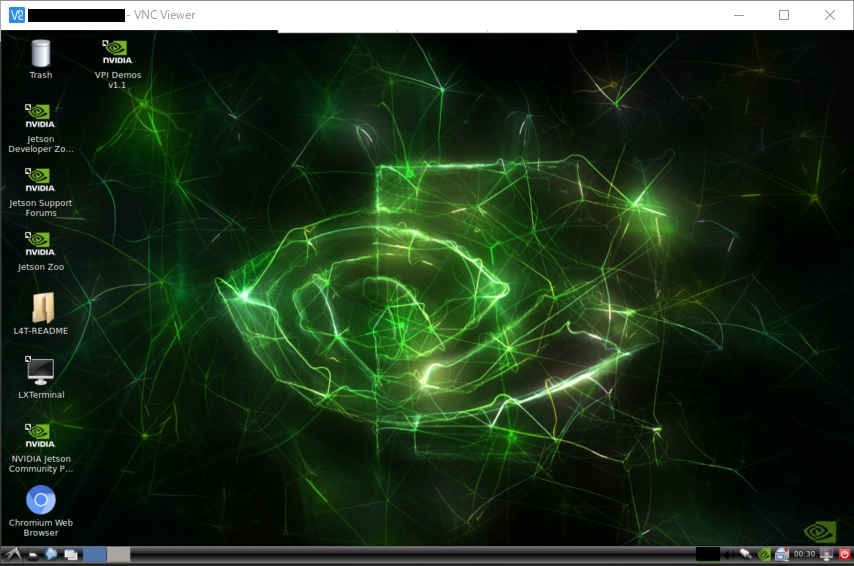Open the volume control speaker icon
The image size is (854, 566).
[729, 555]
